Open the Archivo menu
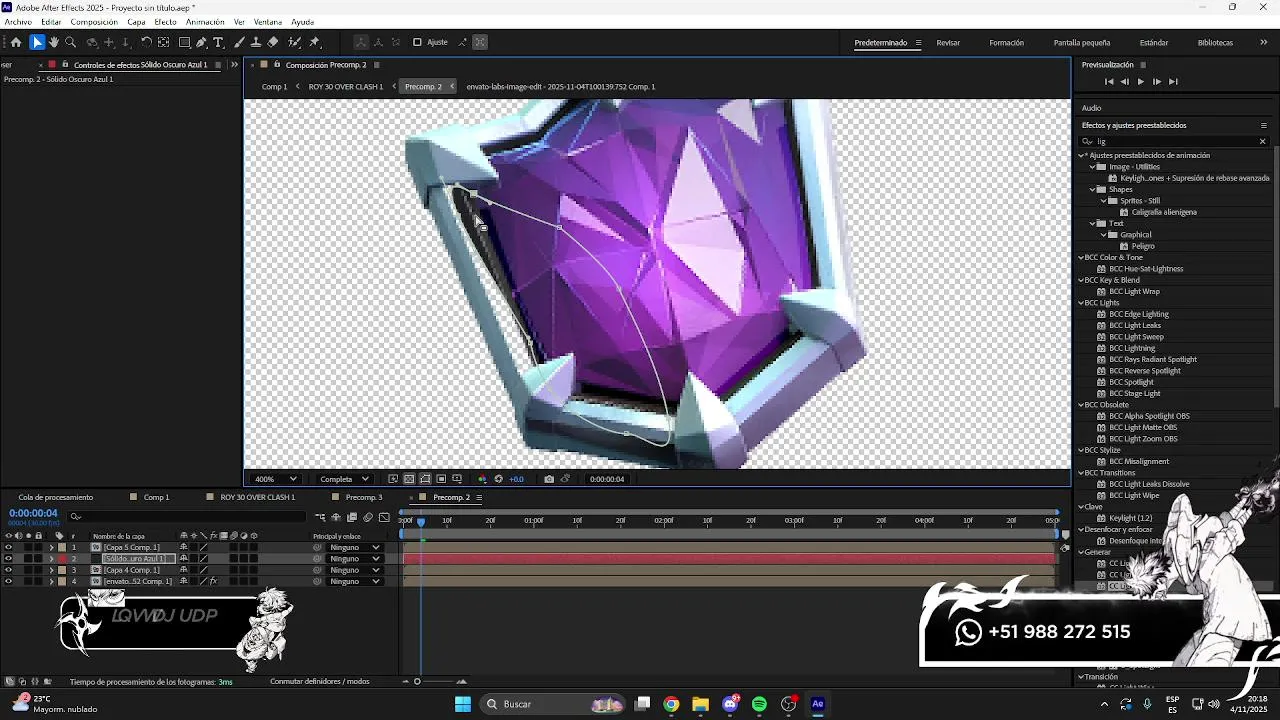 (17, 22)
